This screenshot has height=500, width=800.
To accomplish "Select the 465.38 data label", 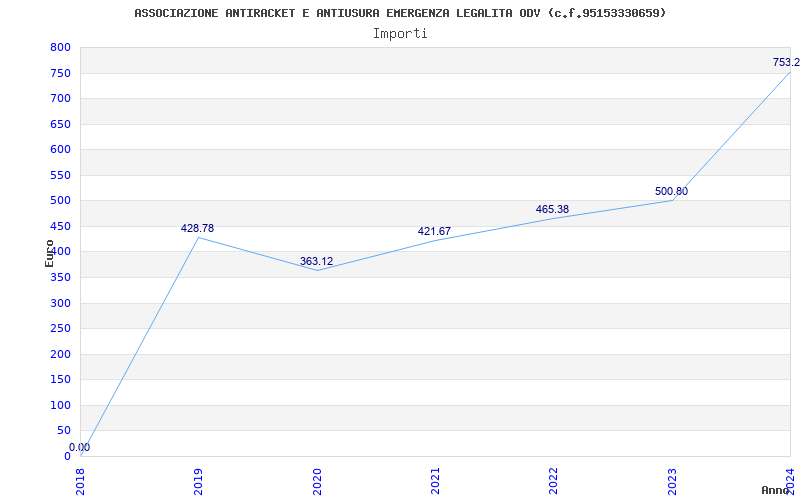I will (x=552, y=210).
